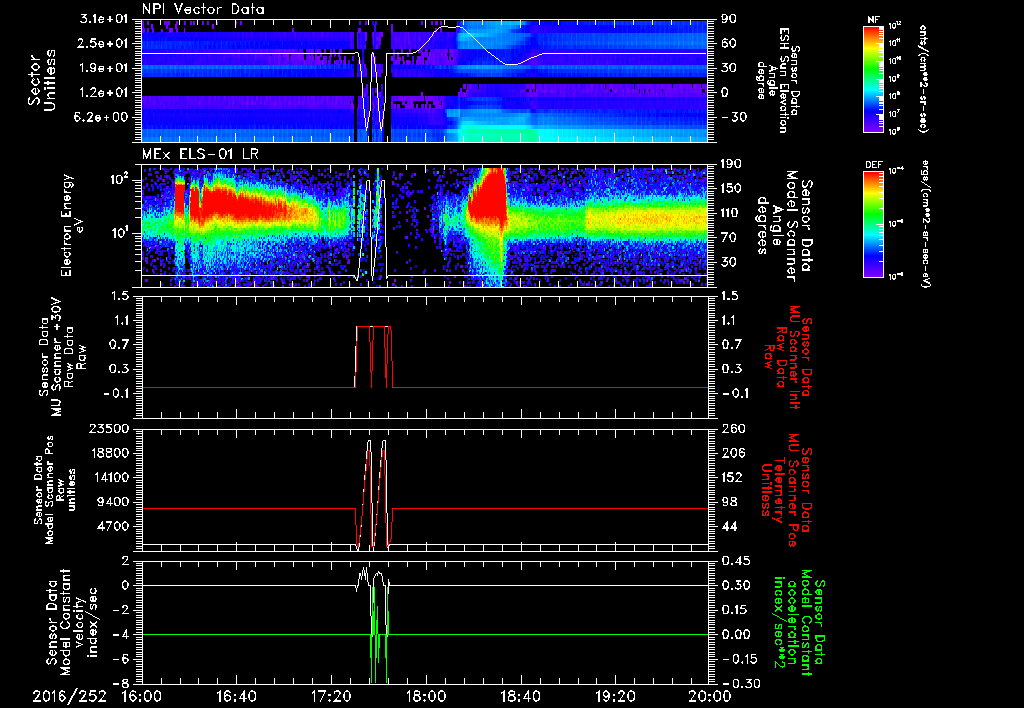Click the 152 telemetry tick value
The width and height of the screenshot is (1024, 708).
point(731,477)
